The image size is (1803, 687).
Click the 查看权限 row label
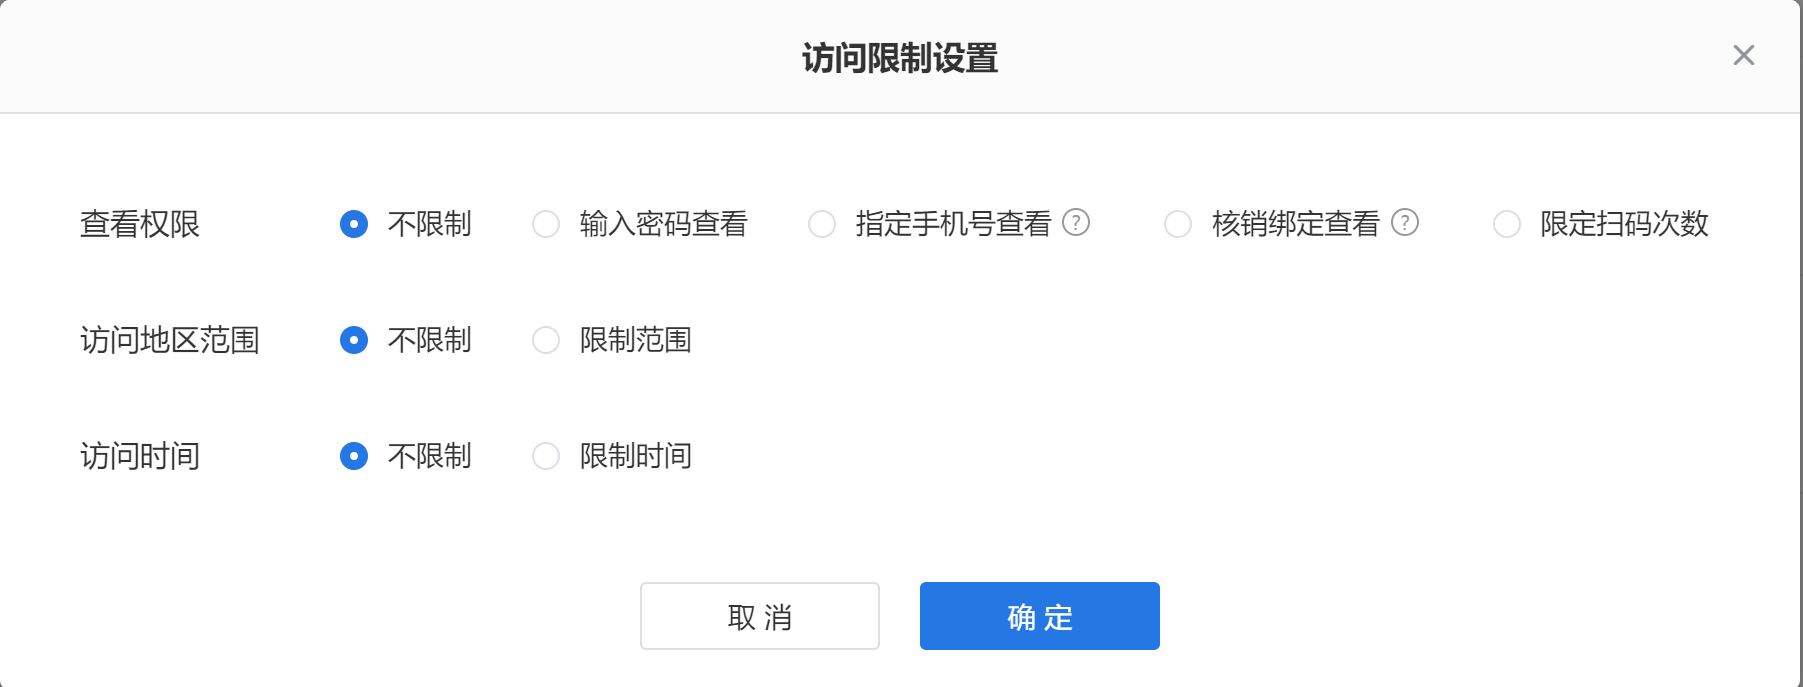coord(140,224)
